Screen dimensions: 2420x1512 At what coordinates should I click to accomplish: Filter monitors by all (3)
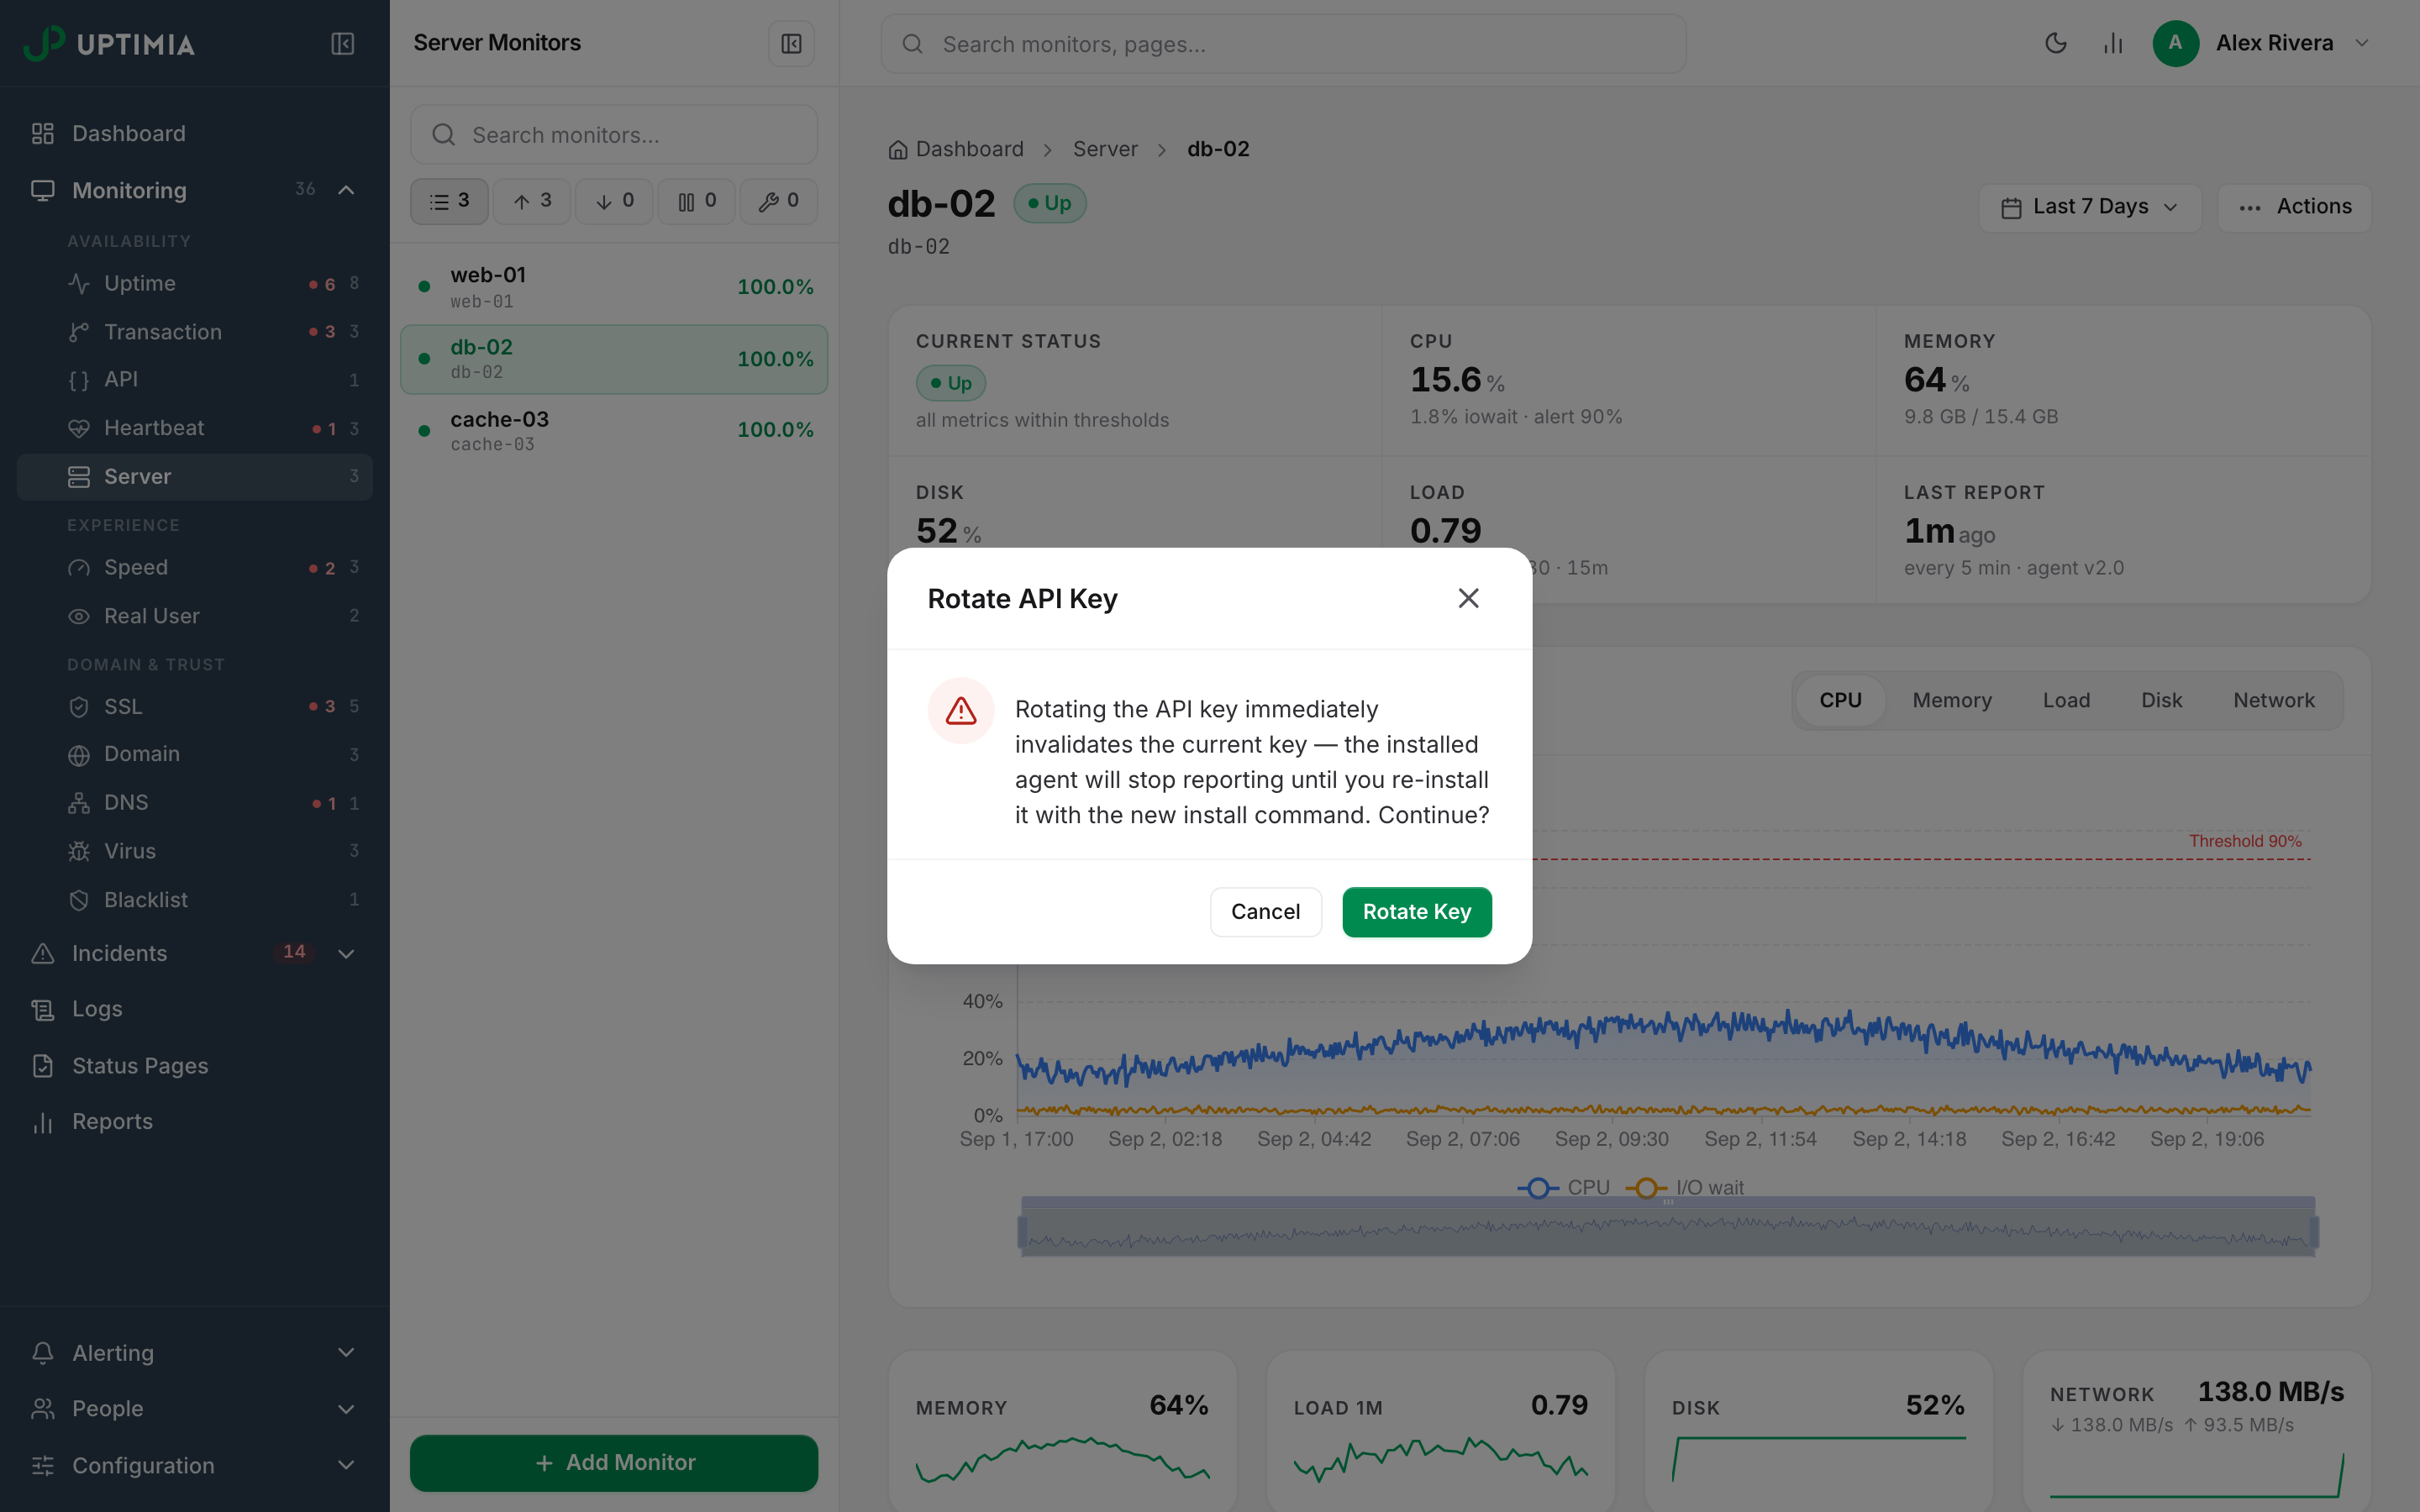(x=449, y=202)
